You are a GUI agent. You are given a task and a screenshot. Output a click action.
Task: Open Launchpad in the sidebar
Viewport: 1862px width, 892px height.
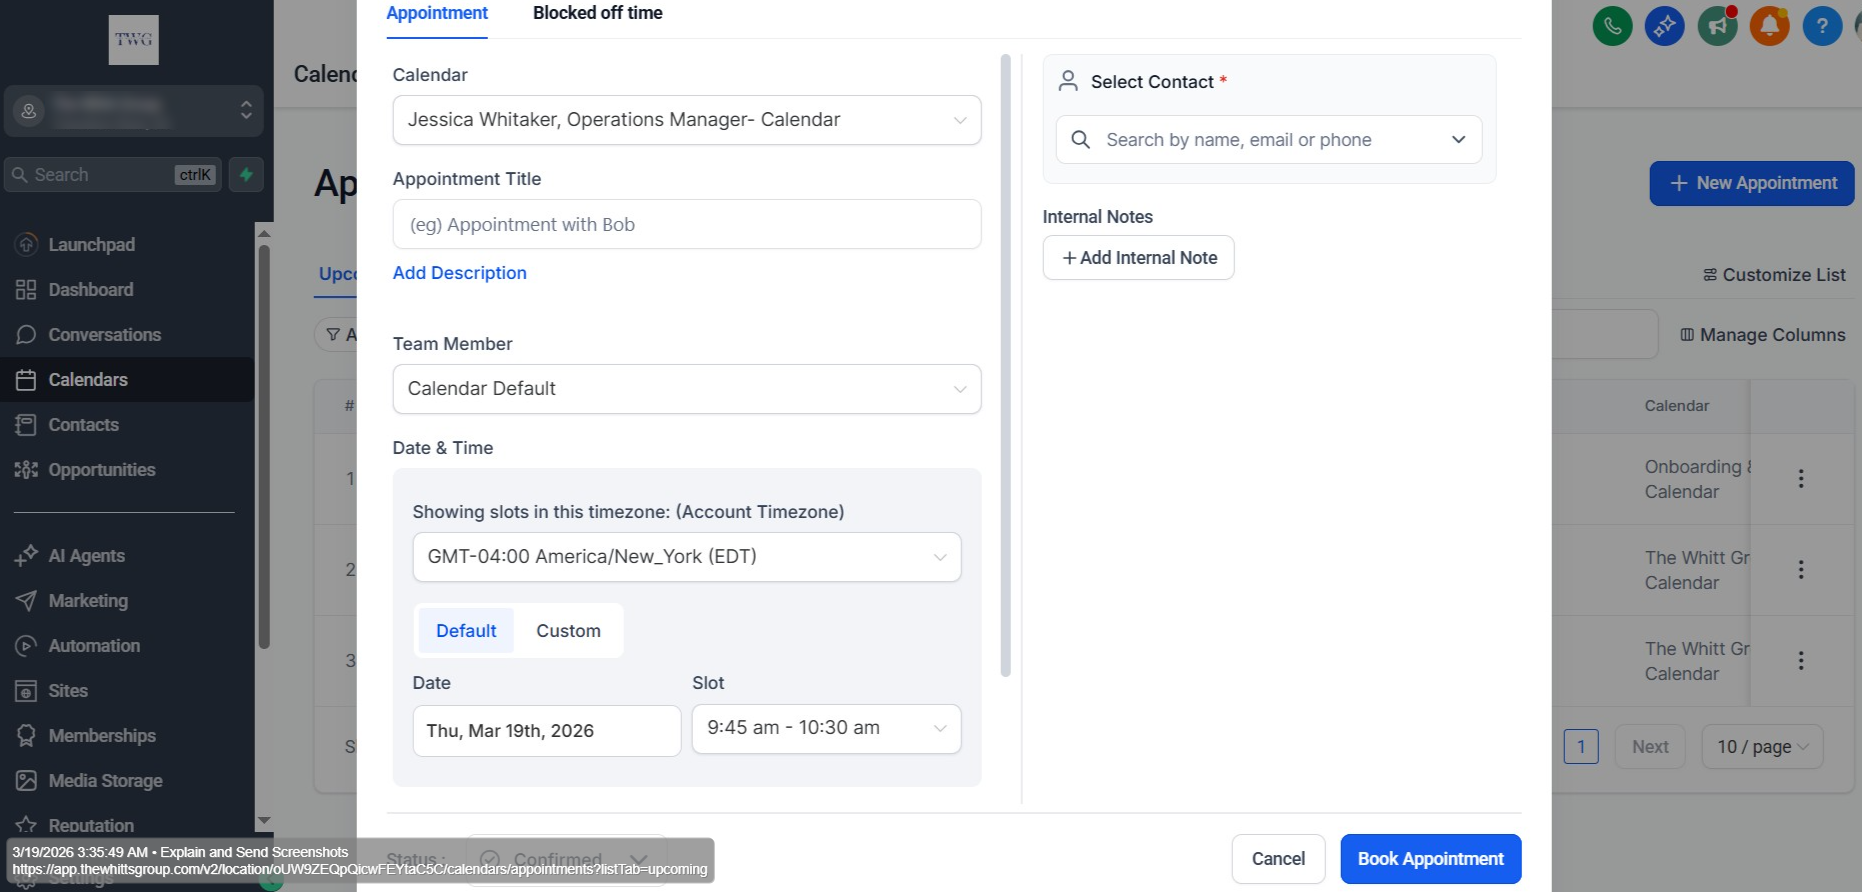coord(91,245)
